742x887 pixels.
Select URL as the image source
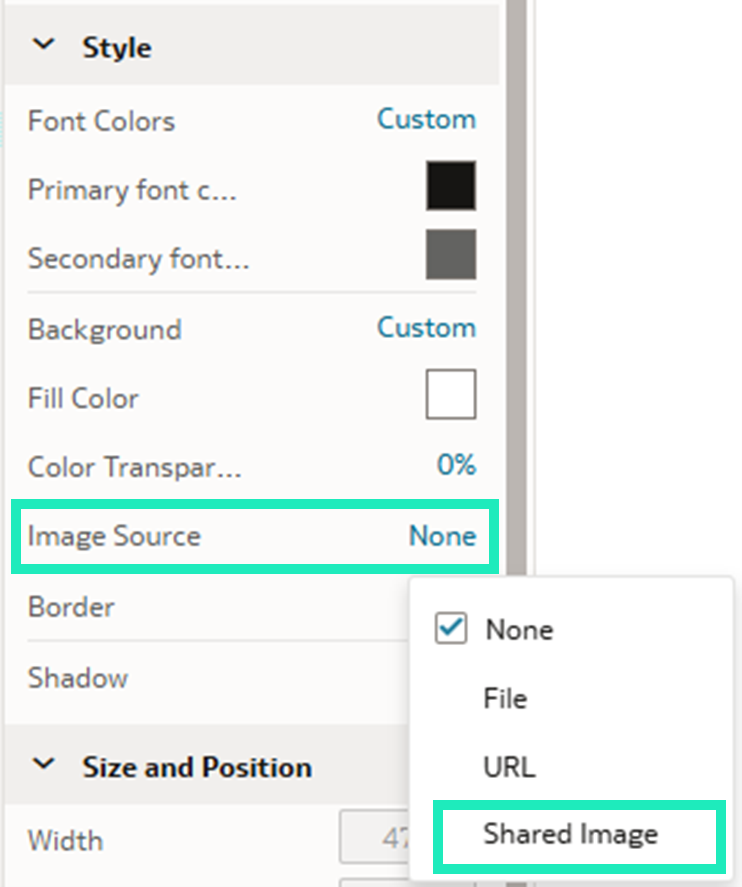click(509, 766)
